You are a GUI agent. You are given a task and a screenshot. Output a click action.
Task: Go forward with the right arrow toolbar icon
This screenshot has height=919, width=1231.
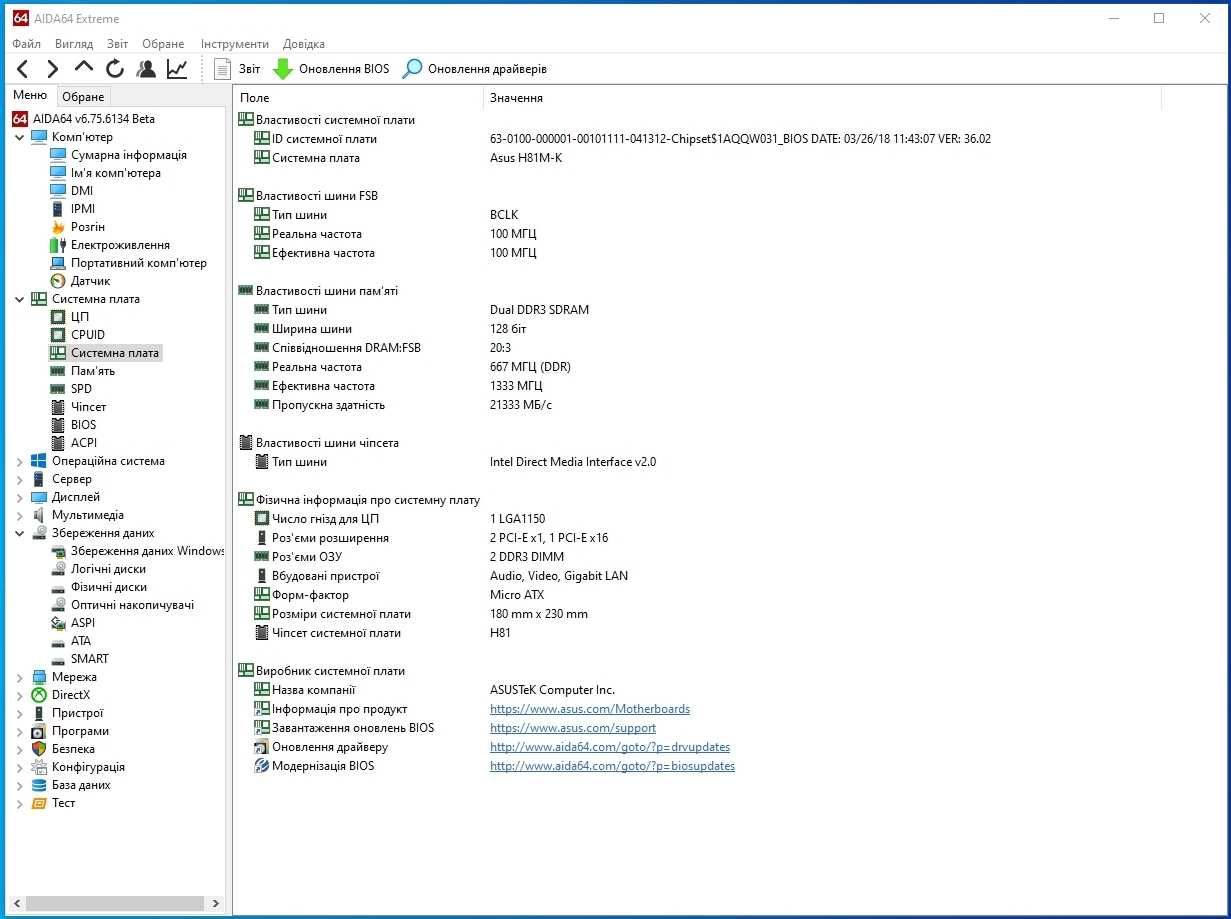(x=53, y=69)
